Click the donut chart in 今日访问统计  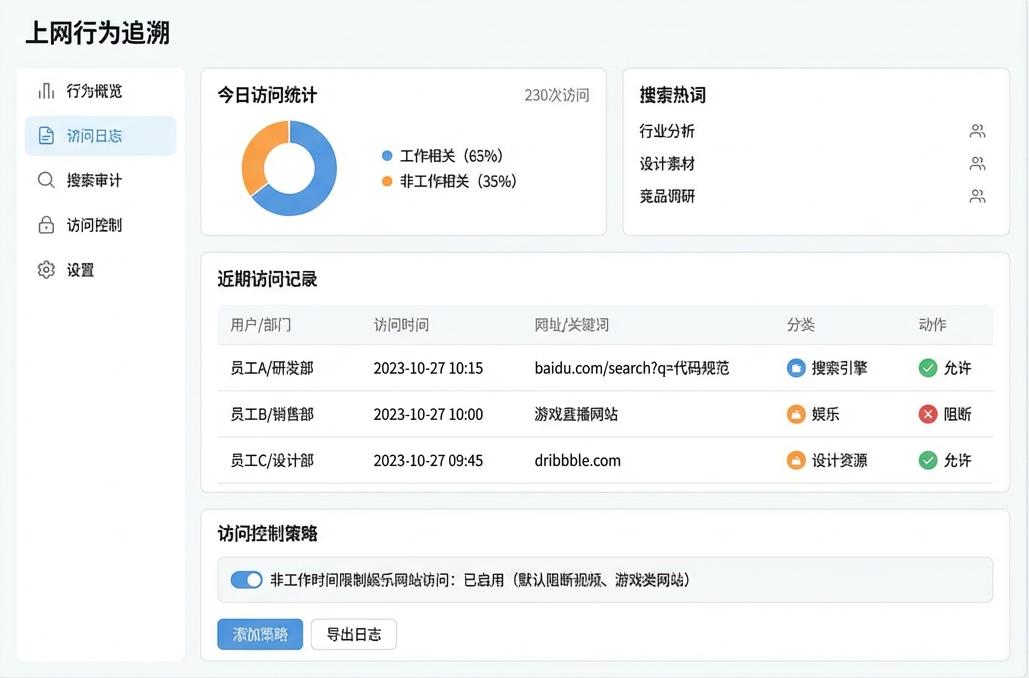point(289,168)
